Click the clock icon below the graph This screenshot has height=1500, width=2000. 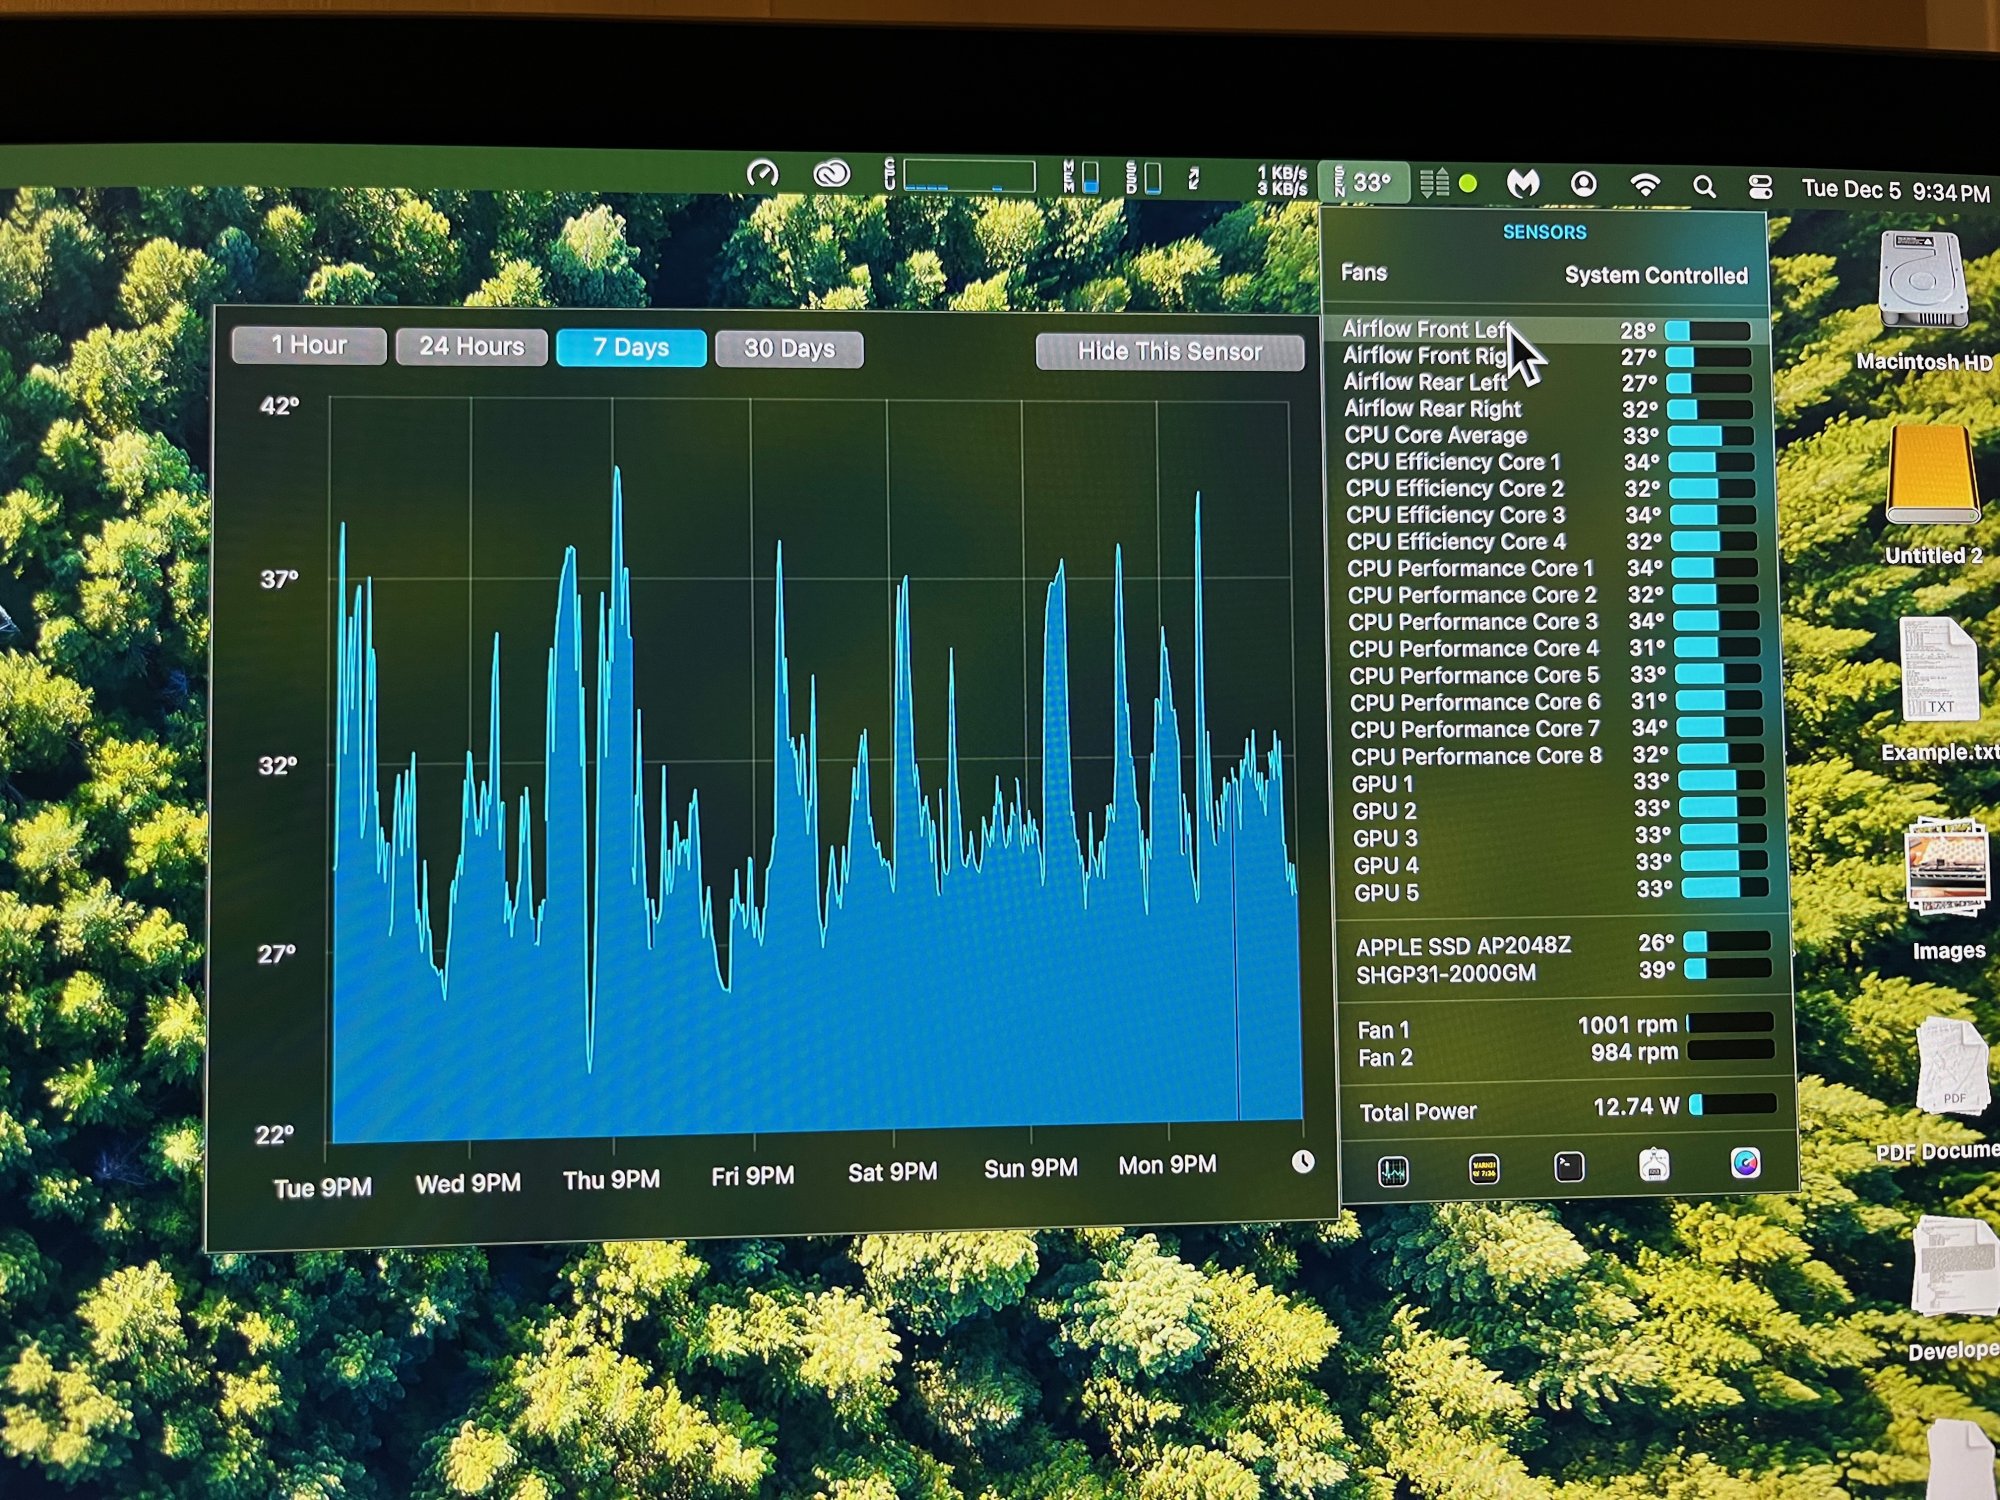1302,1162
